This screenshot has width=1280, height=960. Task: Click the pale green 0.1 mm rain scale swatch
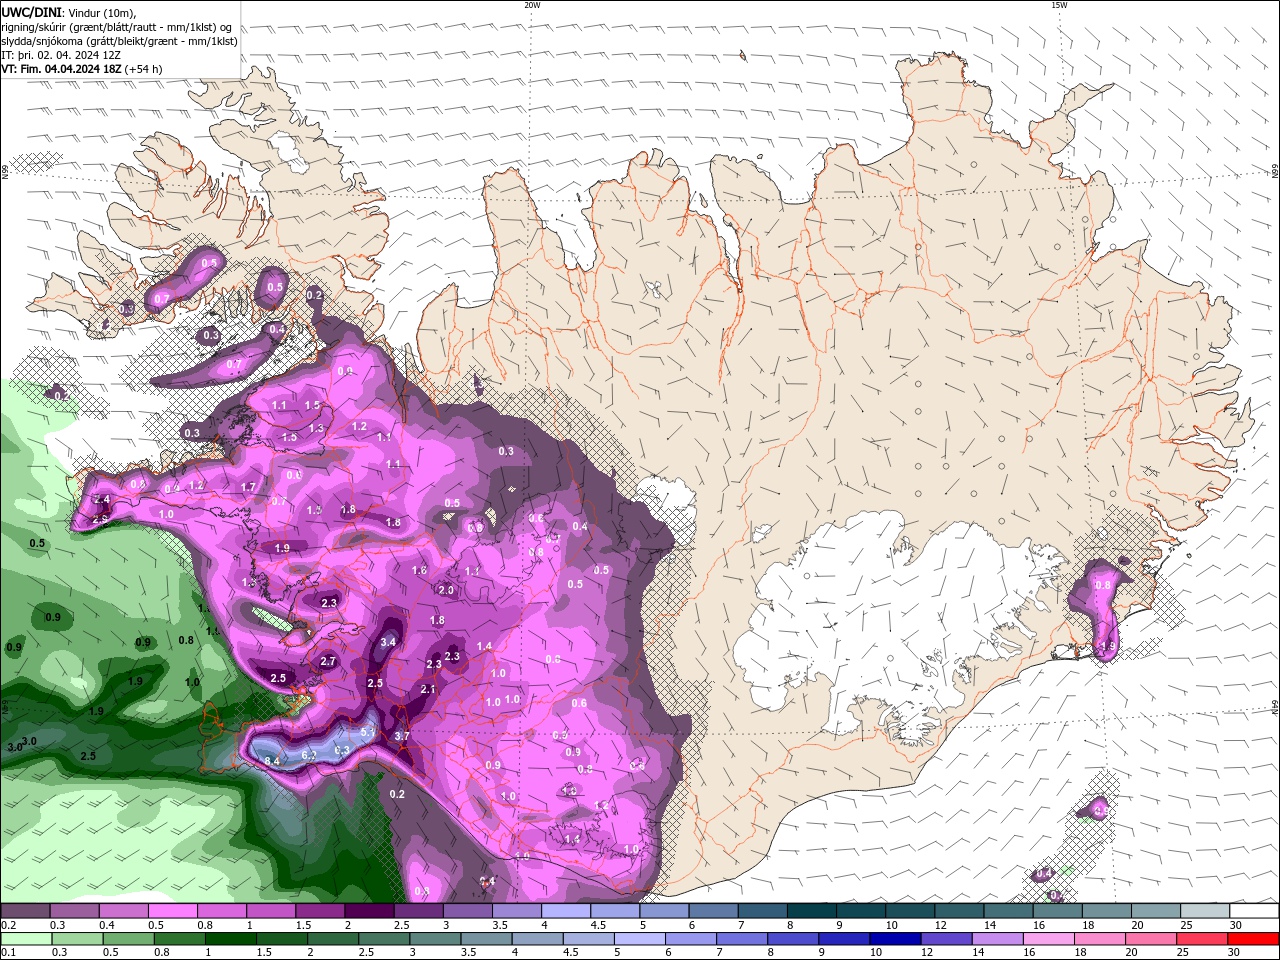click(26, 939)
